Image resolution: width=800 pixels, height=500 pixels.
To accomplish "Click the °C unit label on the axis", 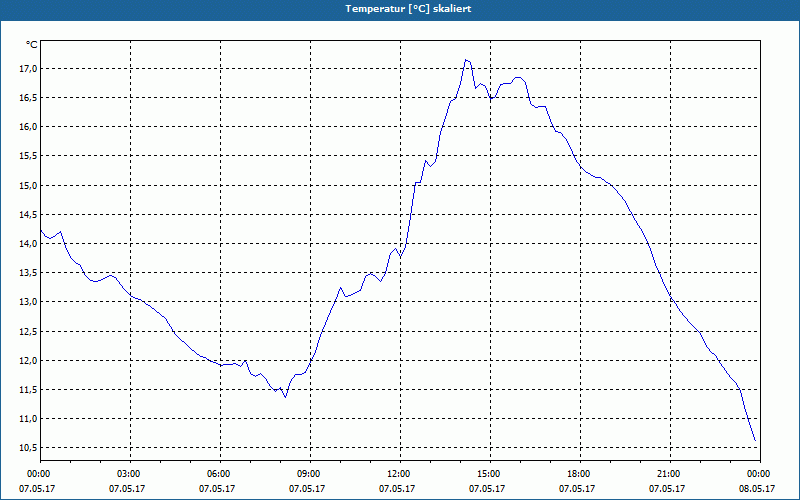I will 32,45.
